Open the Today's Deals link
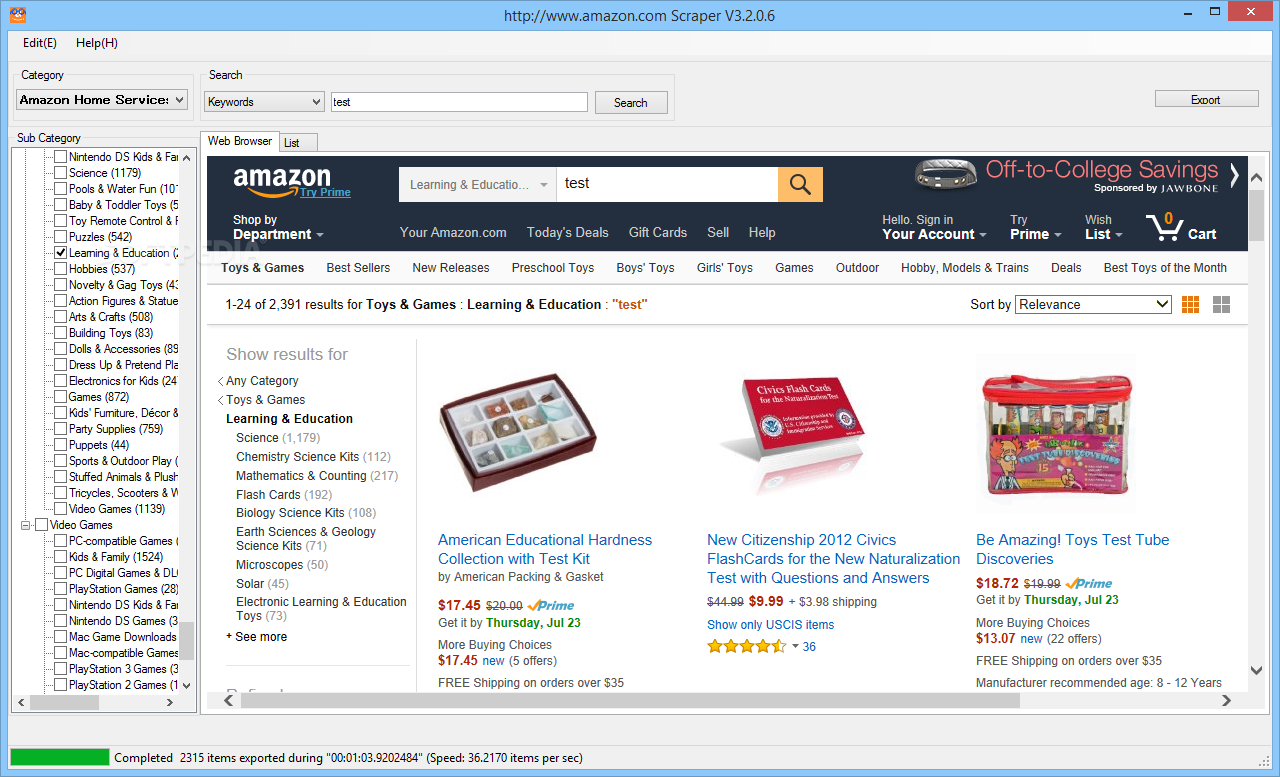This screenshot has height=777, width=1280. [x=567, y=232]
